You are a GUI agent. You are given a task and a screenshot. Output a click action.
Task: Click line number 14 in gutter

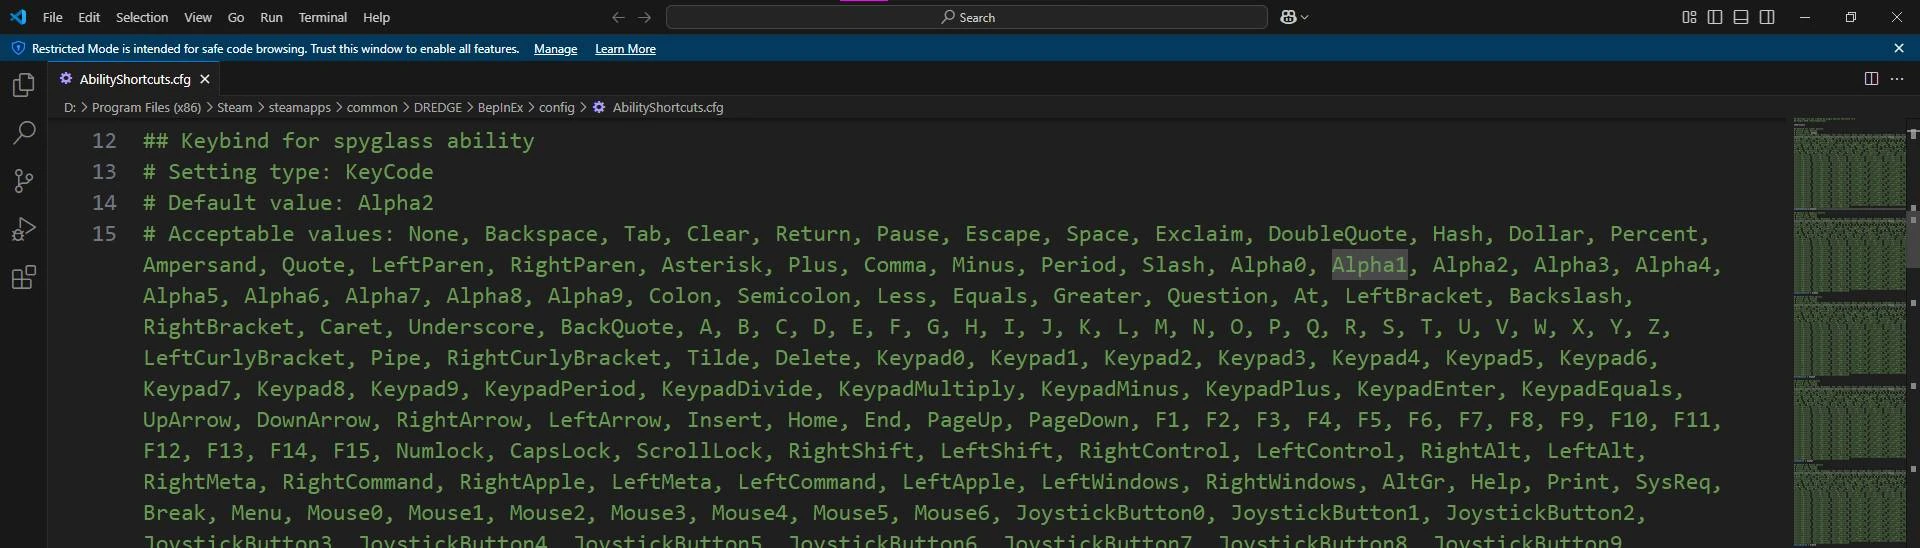coord(104,203)
